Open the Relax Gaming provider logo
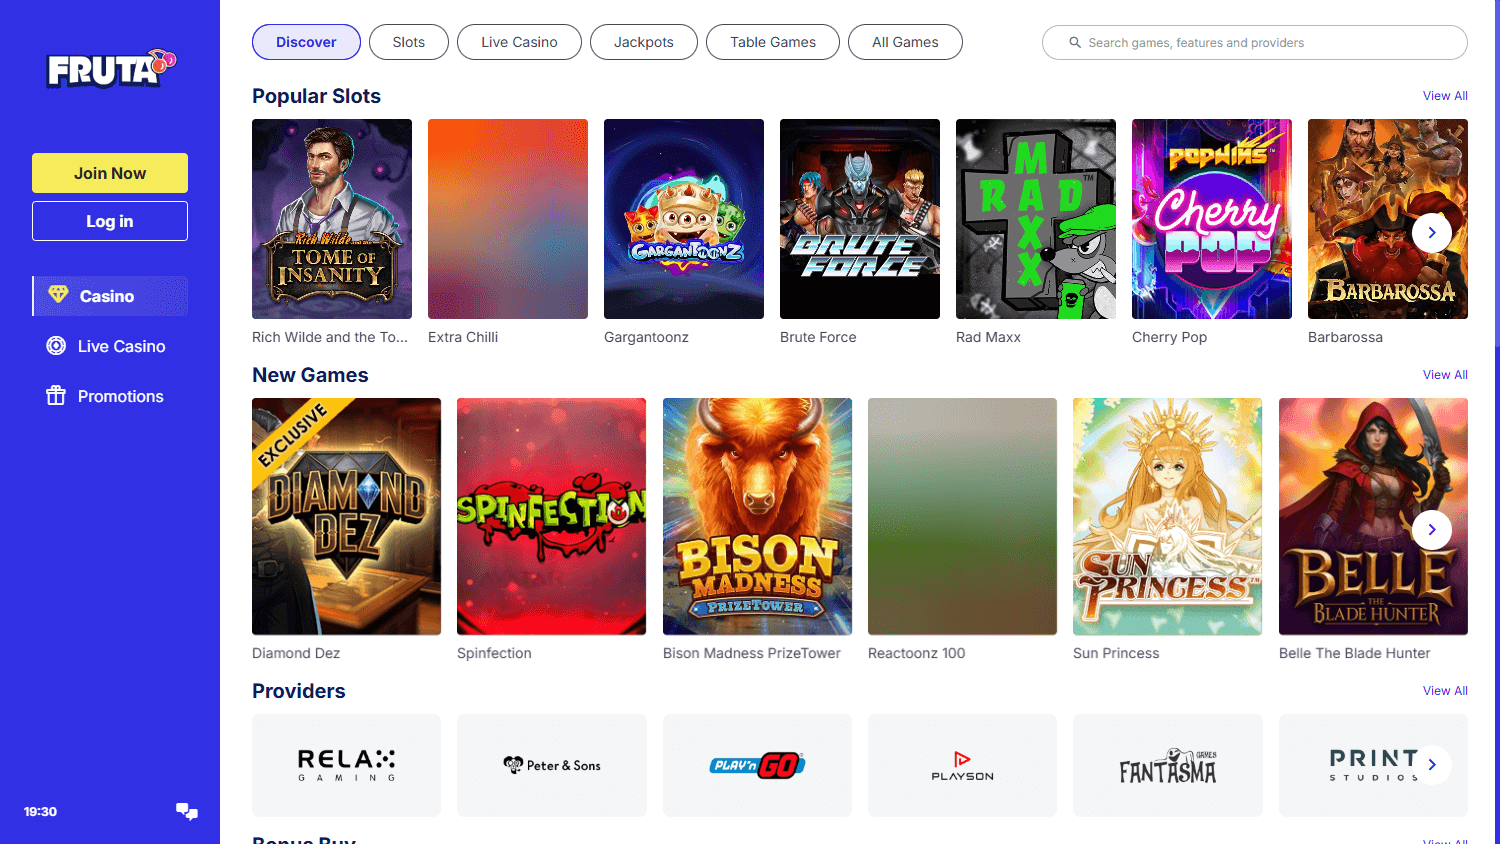 pyautogui.click(x=345, y=765)
